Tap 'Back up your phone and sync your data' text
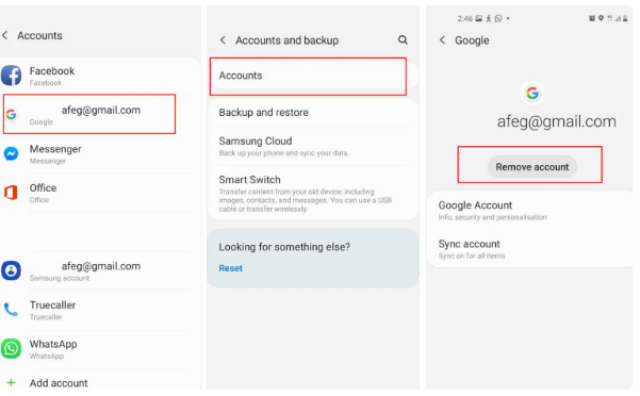The width and height of the screenshot is (640, 396). (284, 153)
